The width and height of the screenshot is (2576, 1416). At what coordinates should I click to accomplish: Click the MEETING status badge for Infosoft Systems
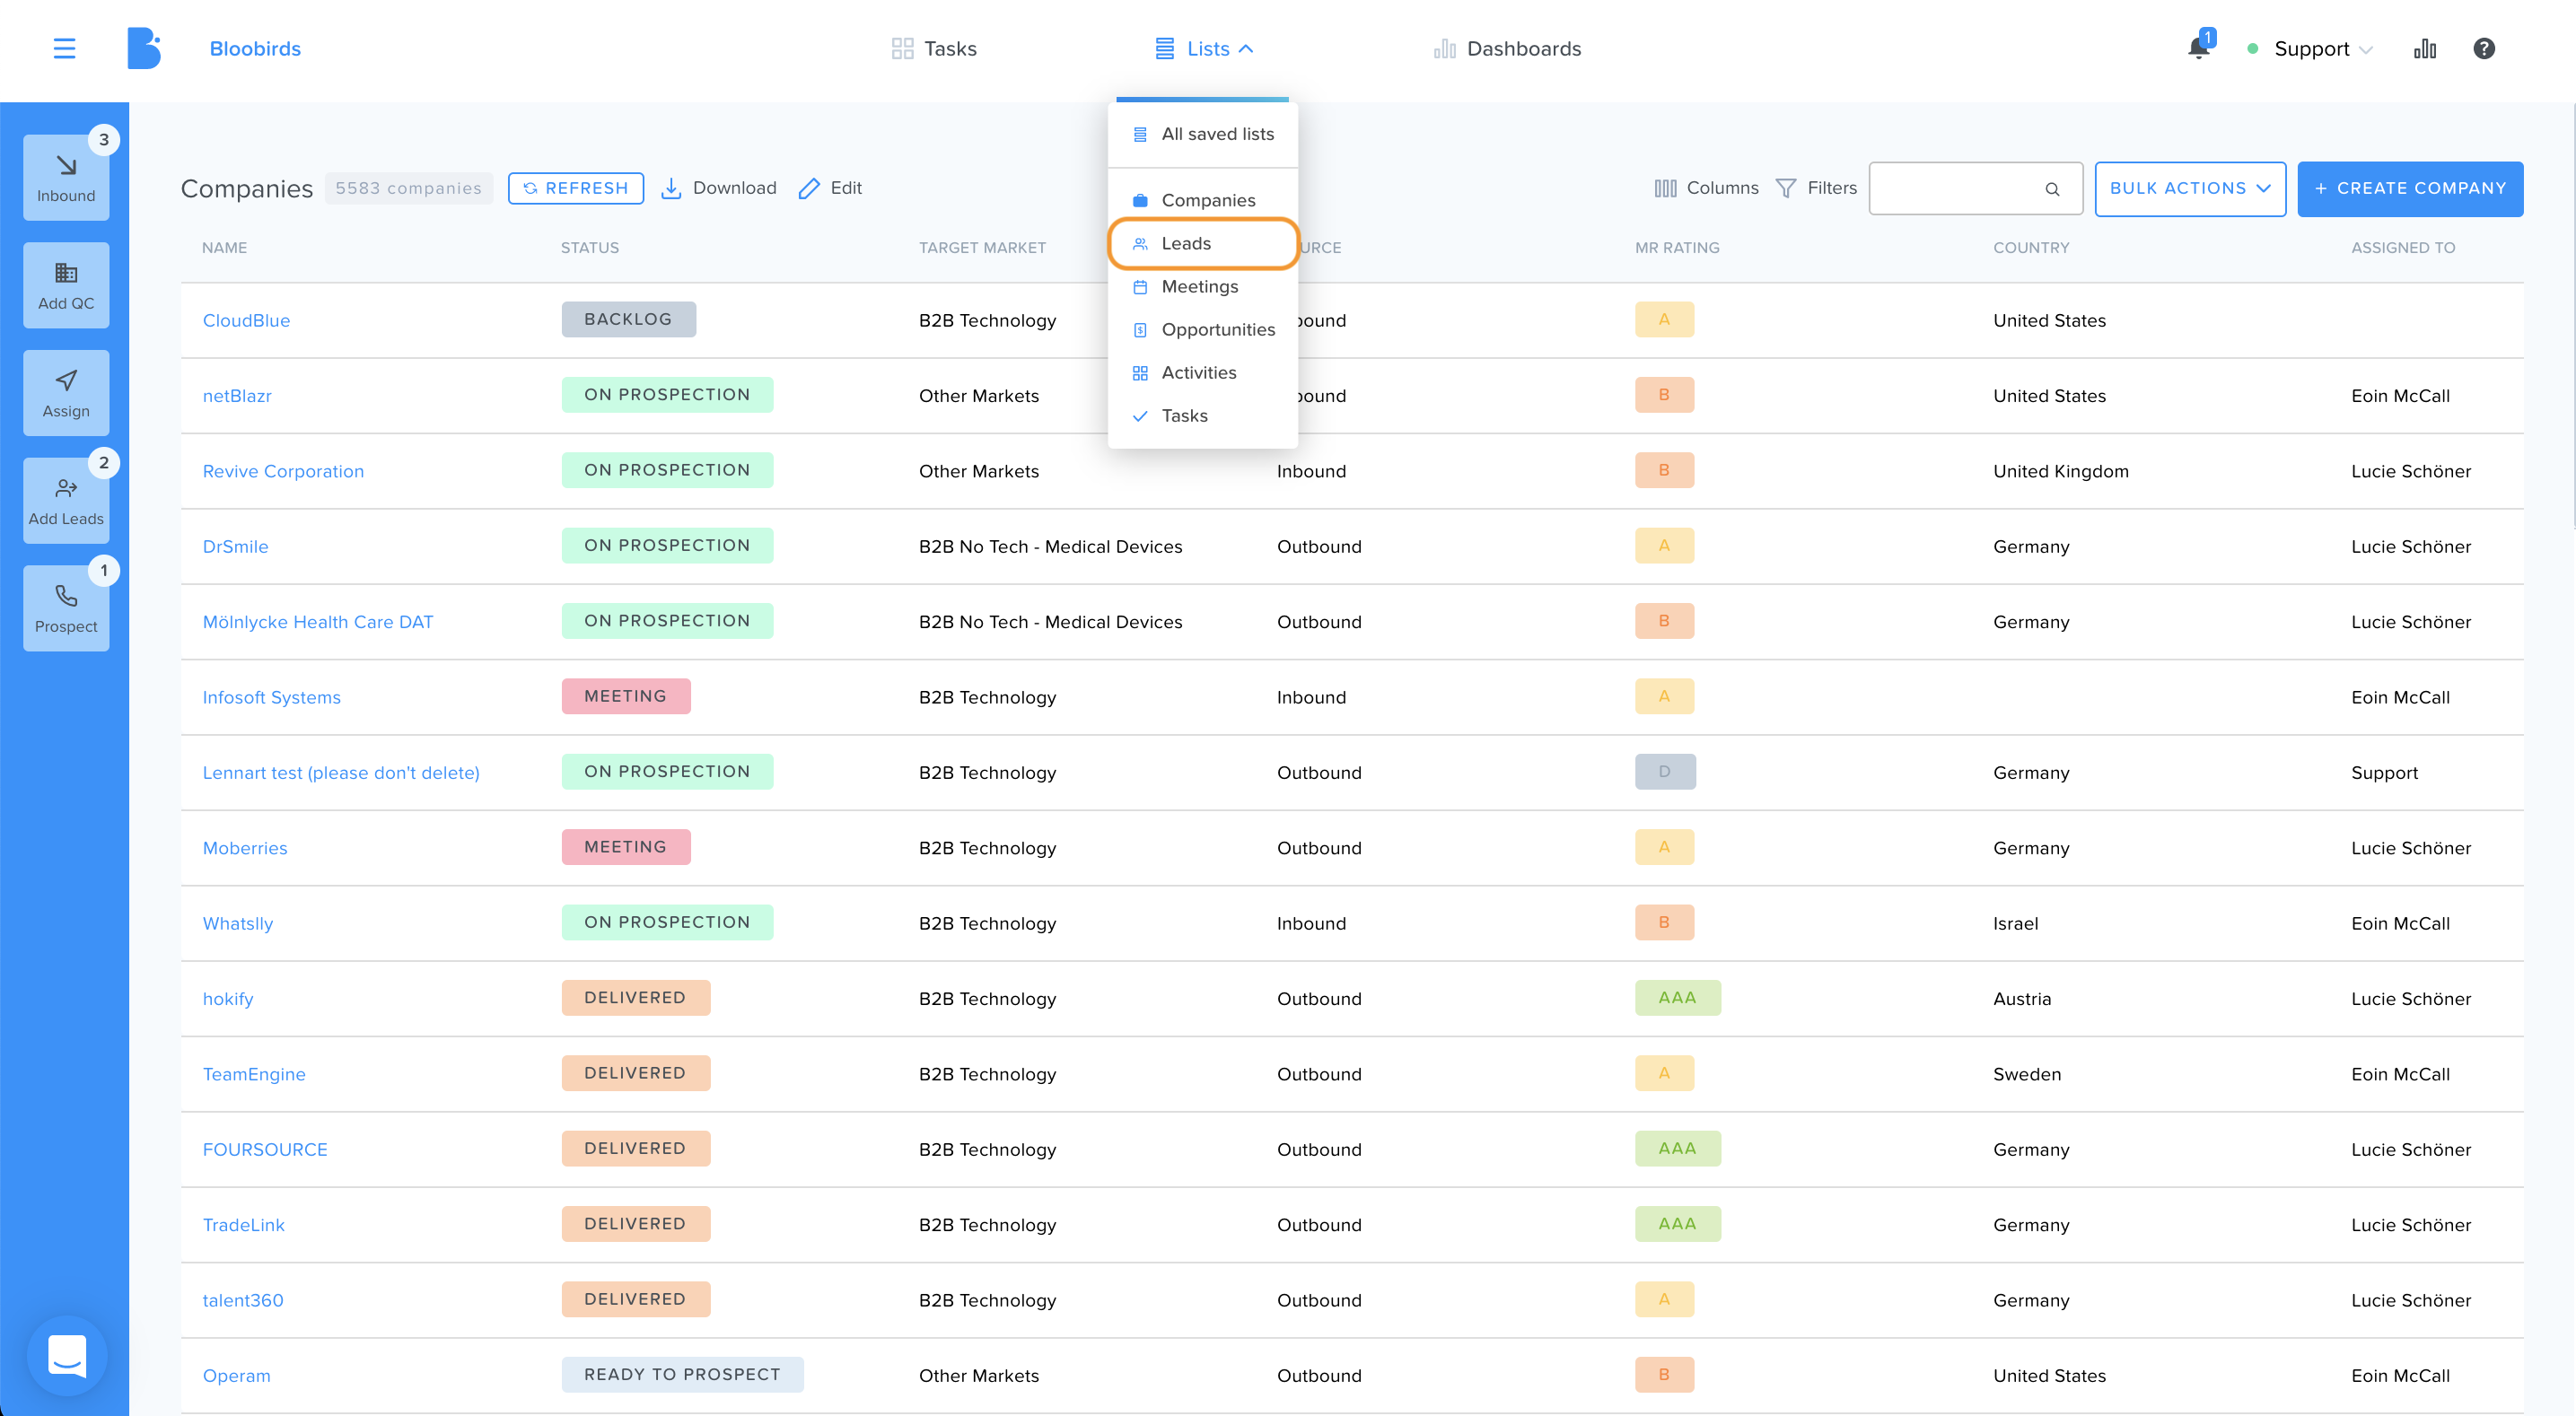coord(625,697)
